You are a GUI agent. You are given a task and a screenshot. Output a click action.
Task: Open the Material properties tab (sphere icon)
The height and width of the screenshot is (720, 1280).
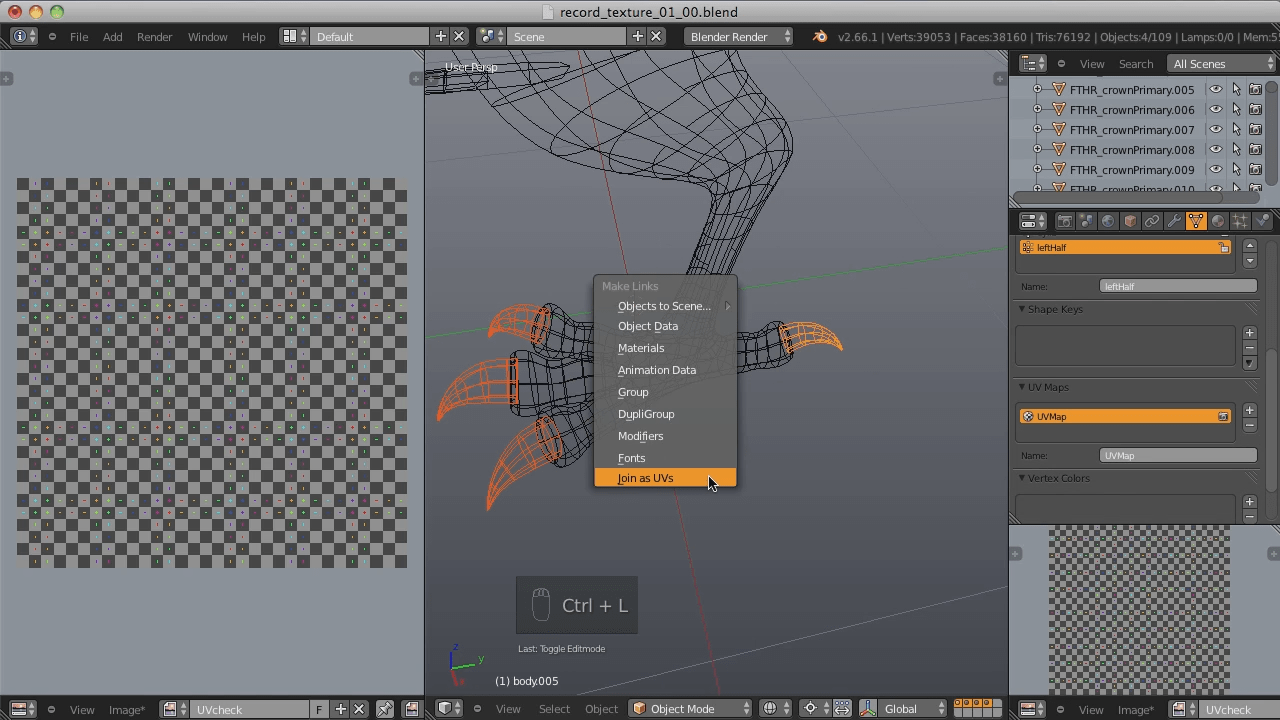pyautogui.click(x=1219, y=221)
